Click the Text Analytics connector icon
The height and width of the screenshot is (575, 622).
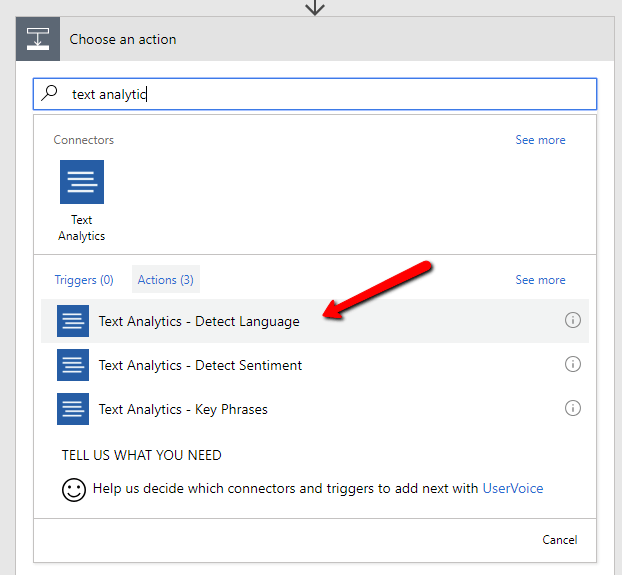point(81,182)
